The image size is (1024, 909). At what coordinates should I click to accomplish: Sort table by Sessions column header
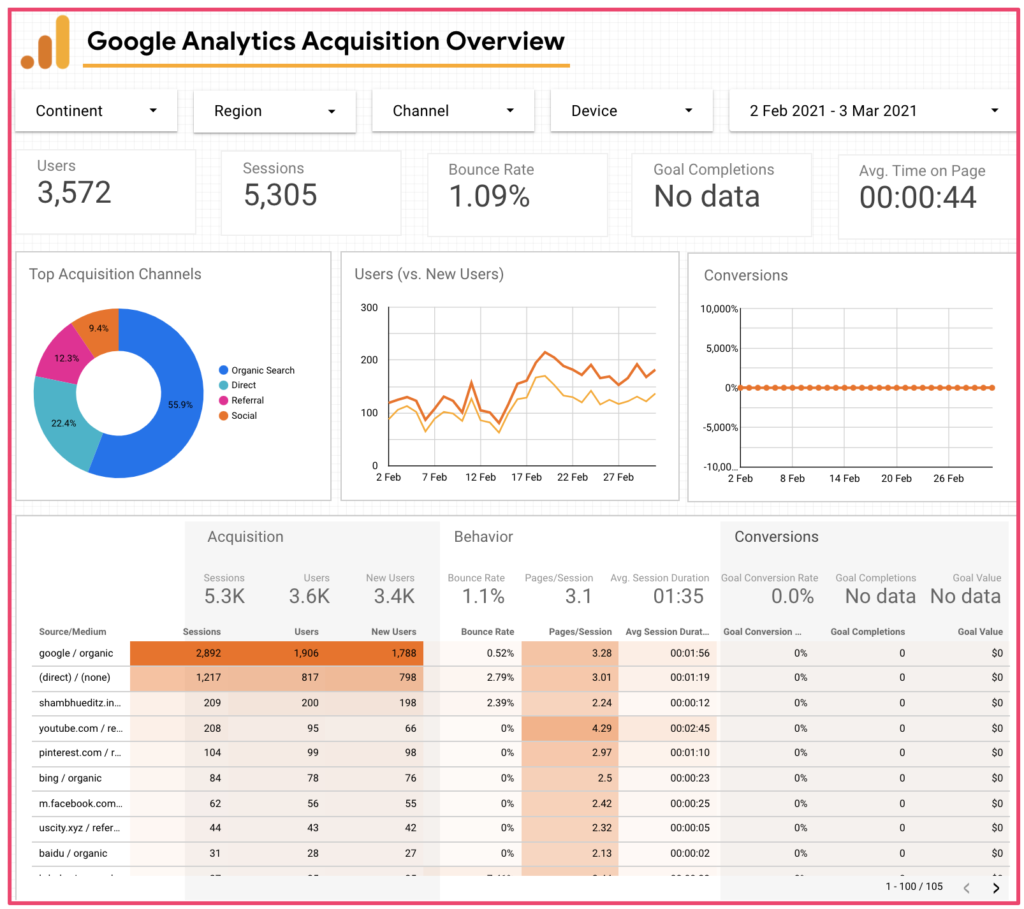click(x=202, y=631)
